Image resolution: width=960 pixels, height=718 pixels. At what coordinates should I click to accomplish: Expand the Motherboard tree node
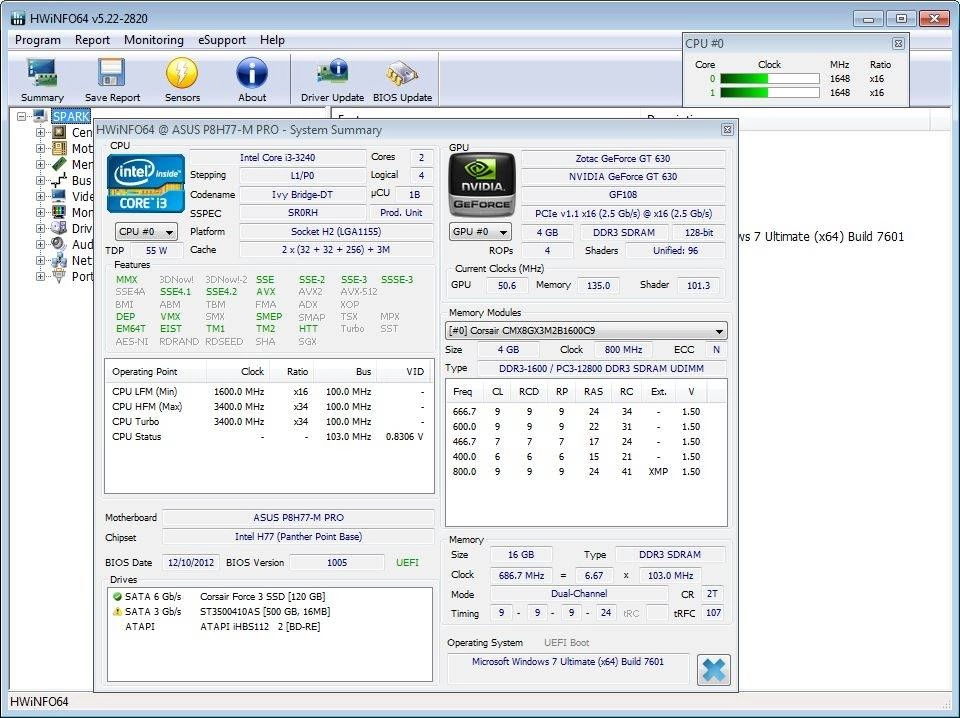[40, 148]
